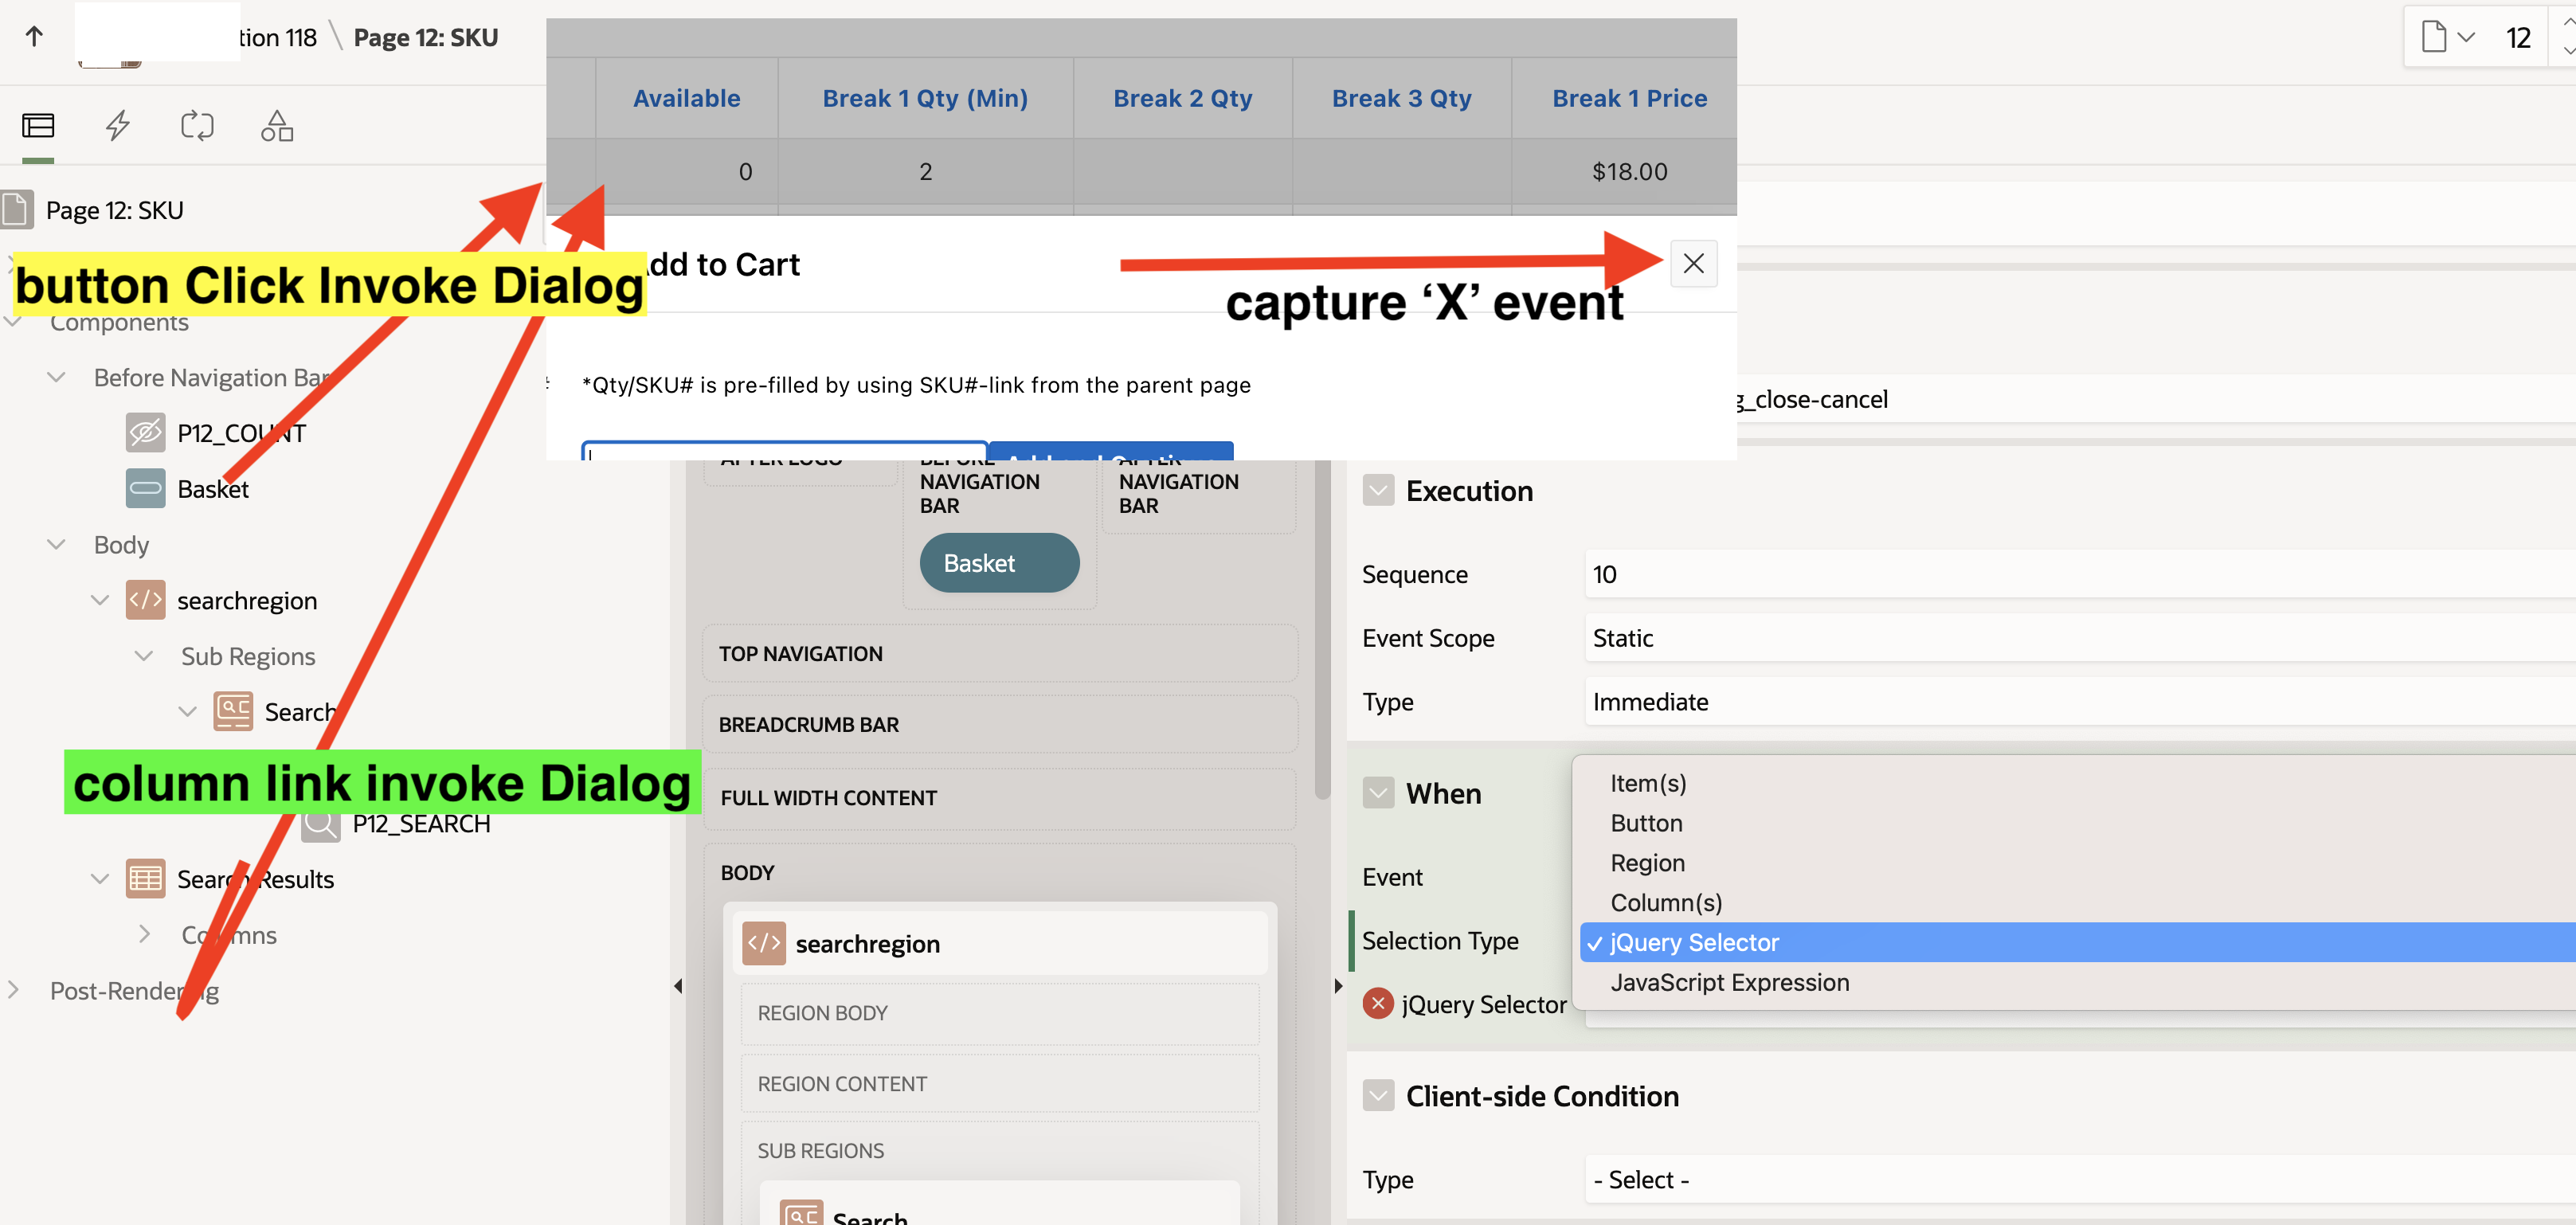Image resolution: width=2576 pixels, height=1225 pixels.
Task: Collapse the Body tree node
Action: pos(57,545)
